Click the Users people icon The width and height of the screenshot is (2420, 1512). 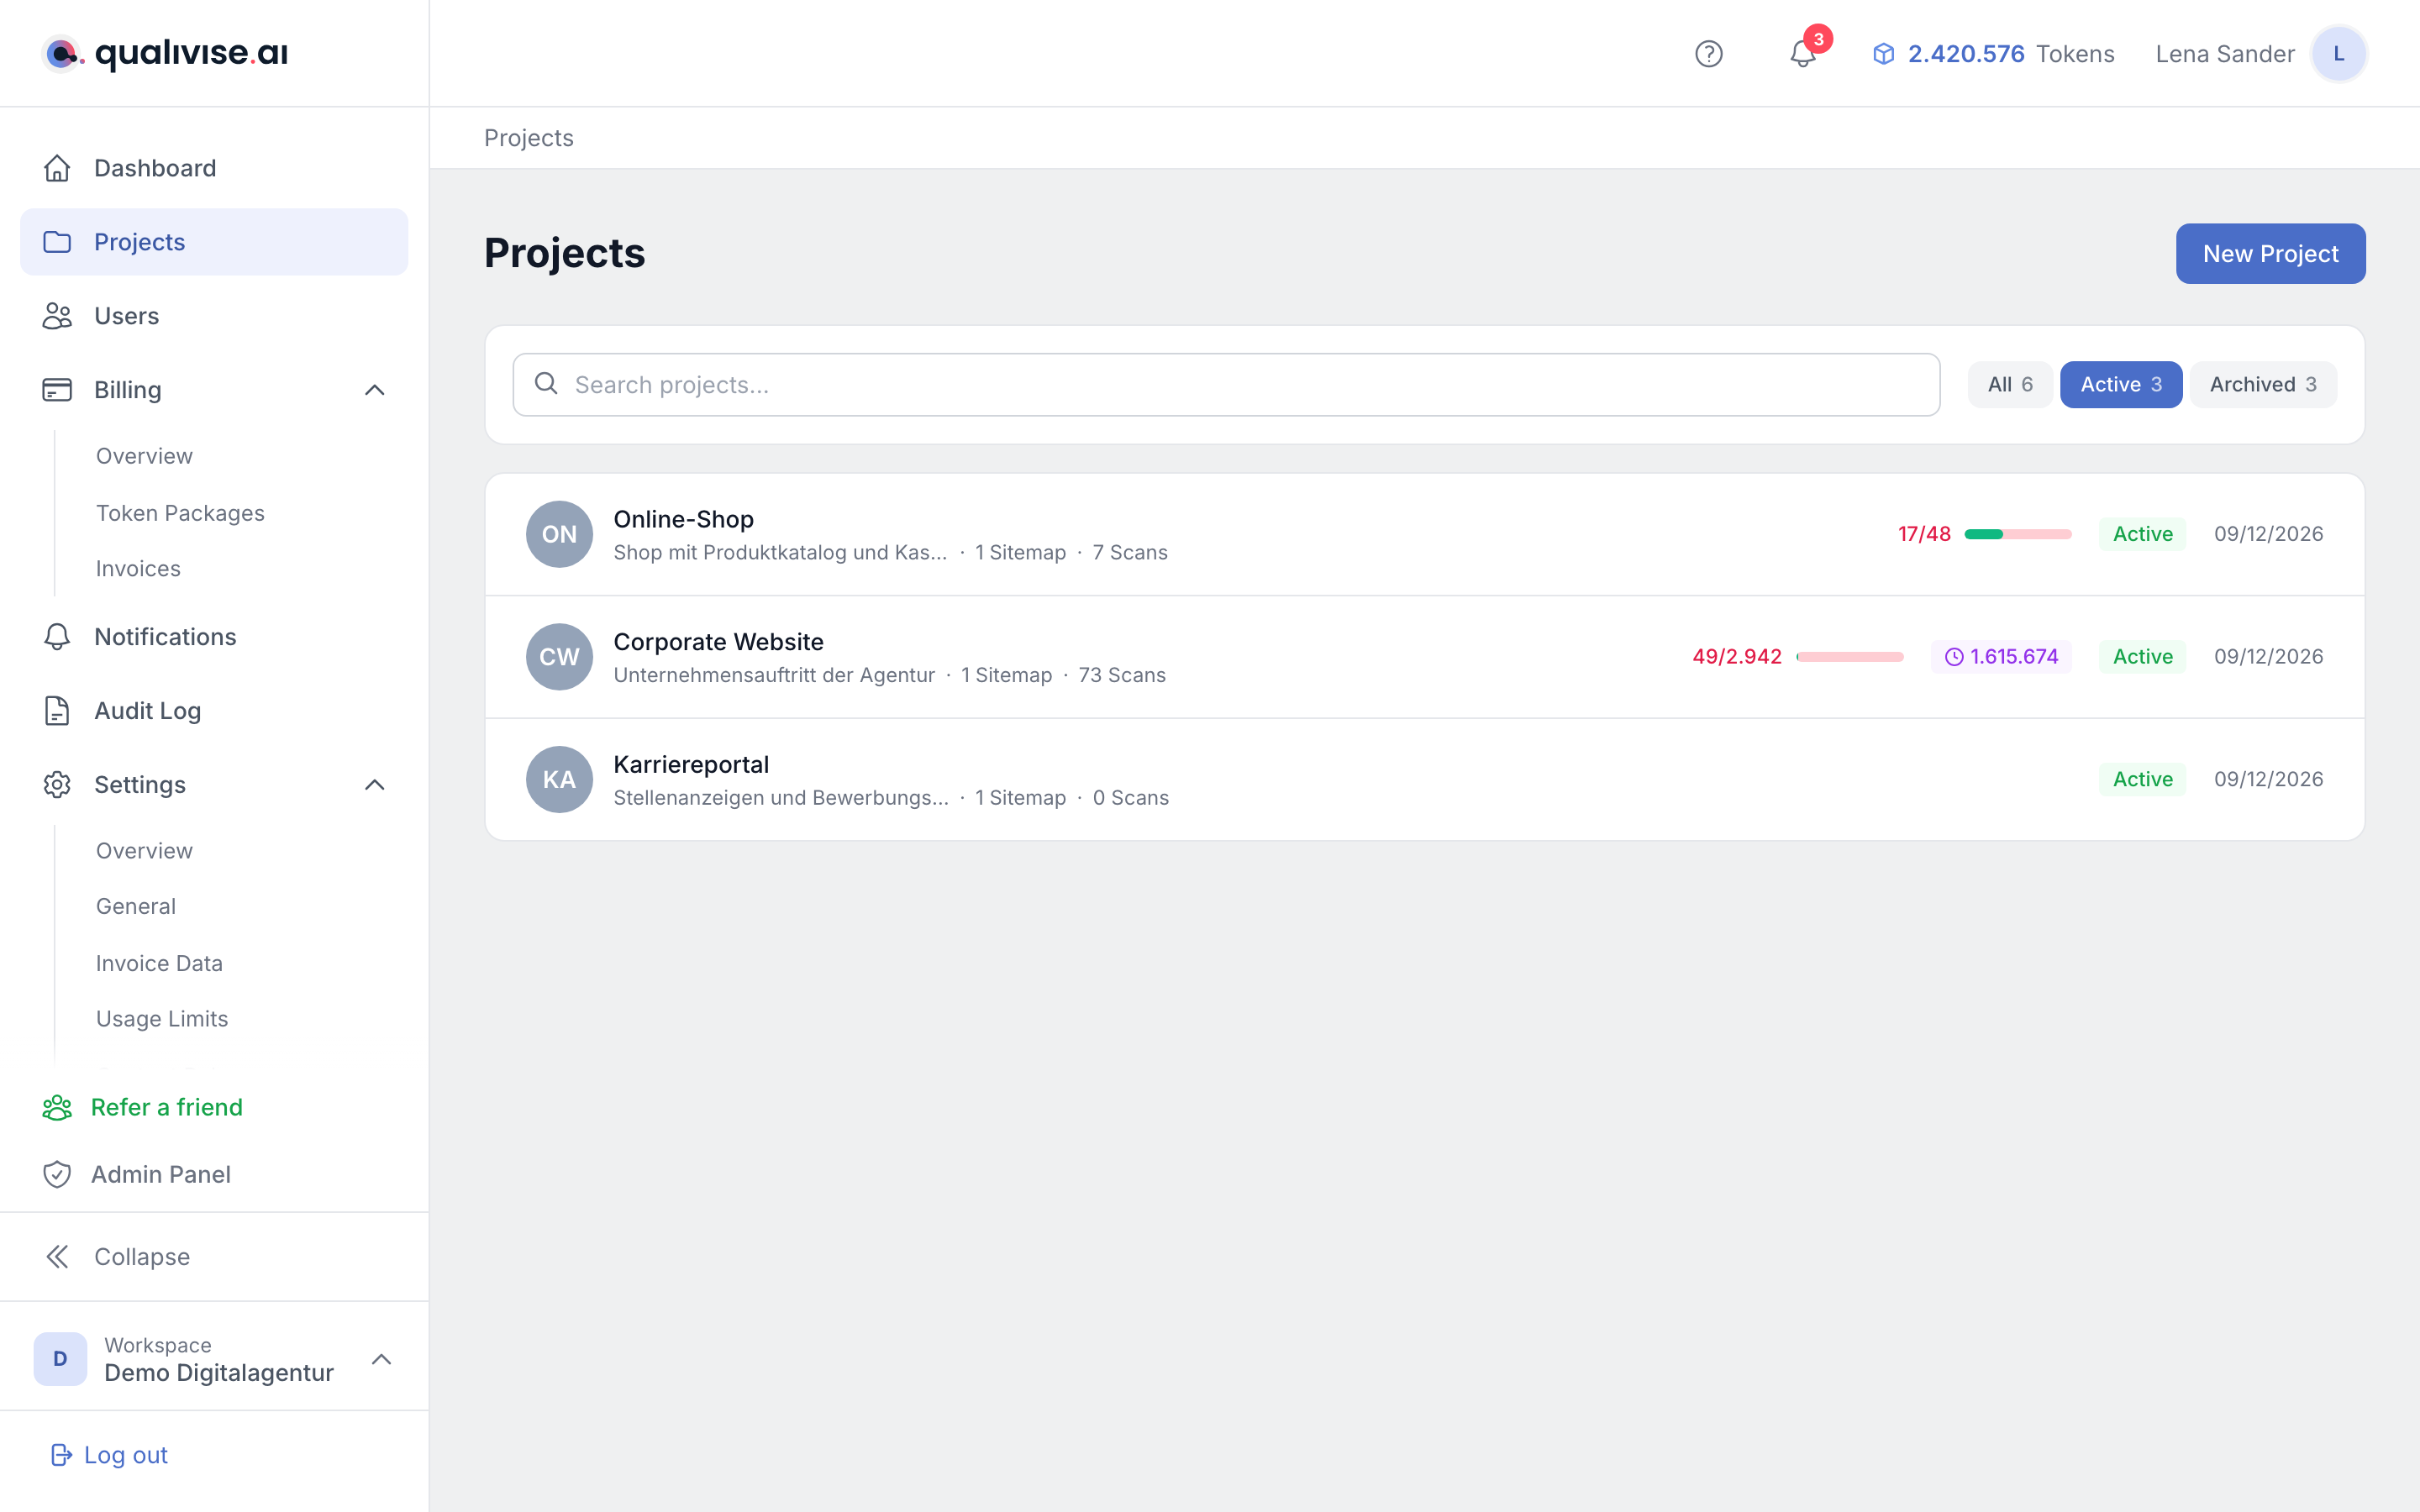tap(57, 316)
